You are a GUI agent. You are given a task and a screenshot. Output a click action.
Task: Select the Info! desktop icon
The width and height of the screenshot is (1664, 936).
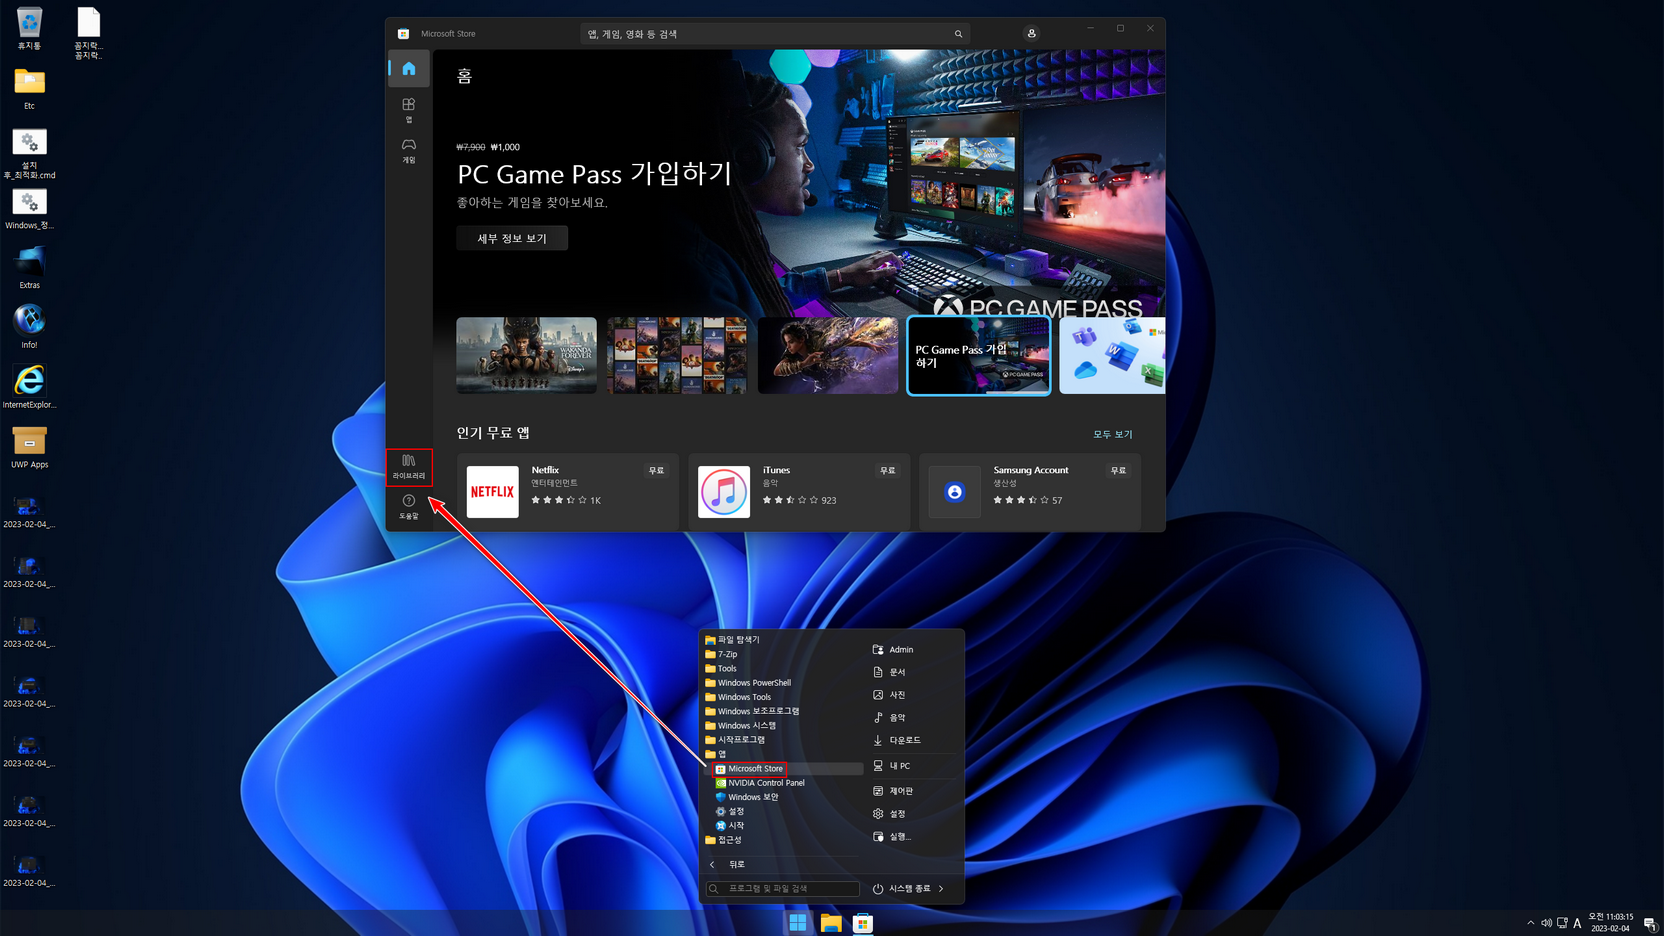coord(29,327)
